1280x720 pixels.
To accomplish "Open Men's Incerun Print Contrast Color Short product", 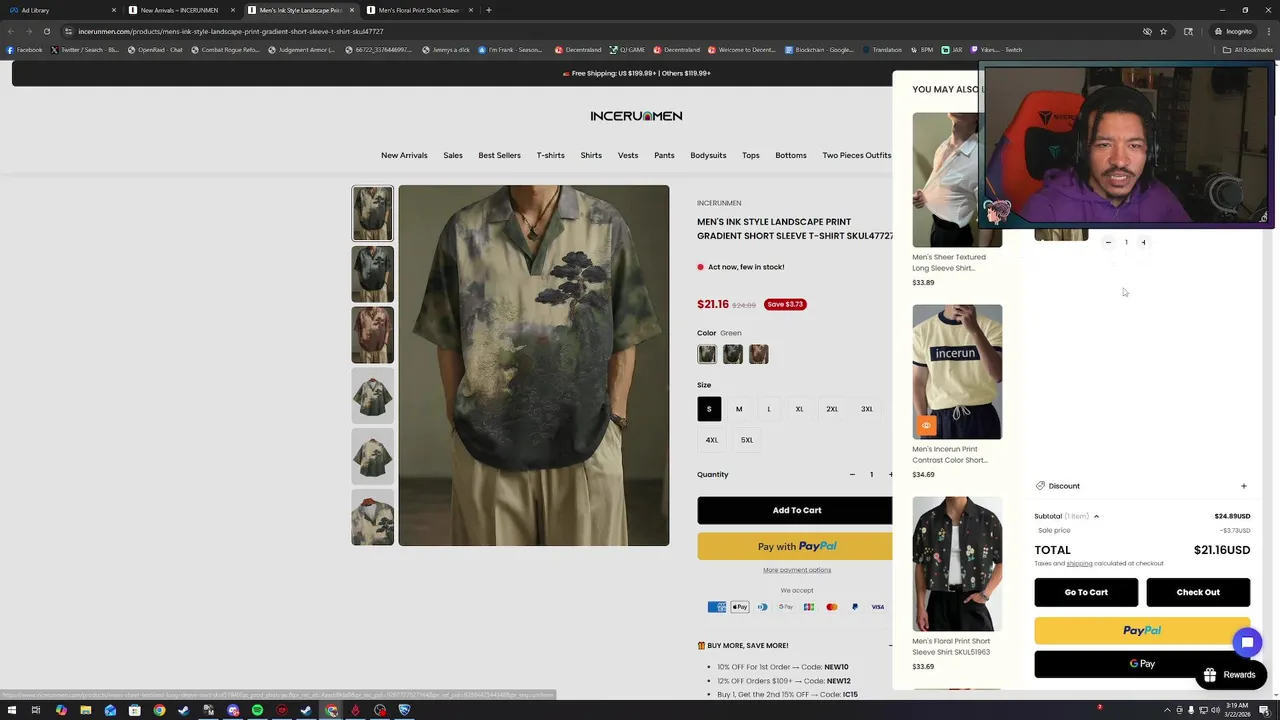I will [950, 454].
